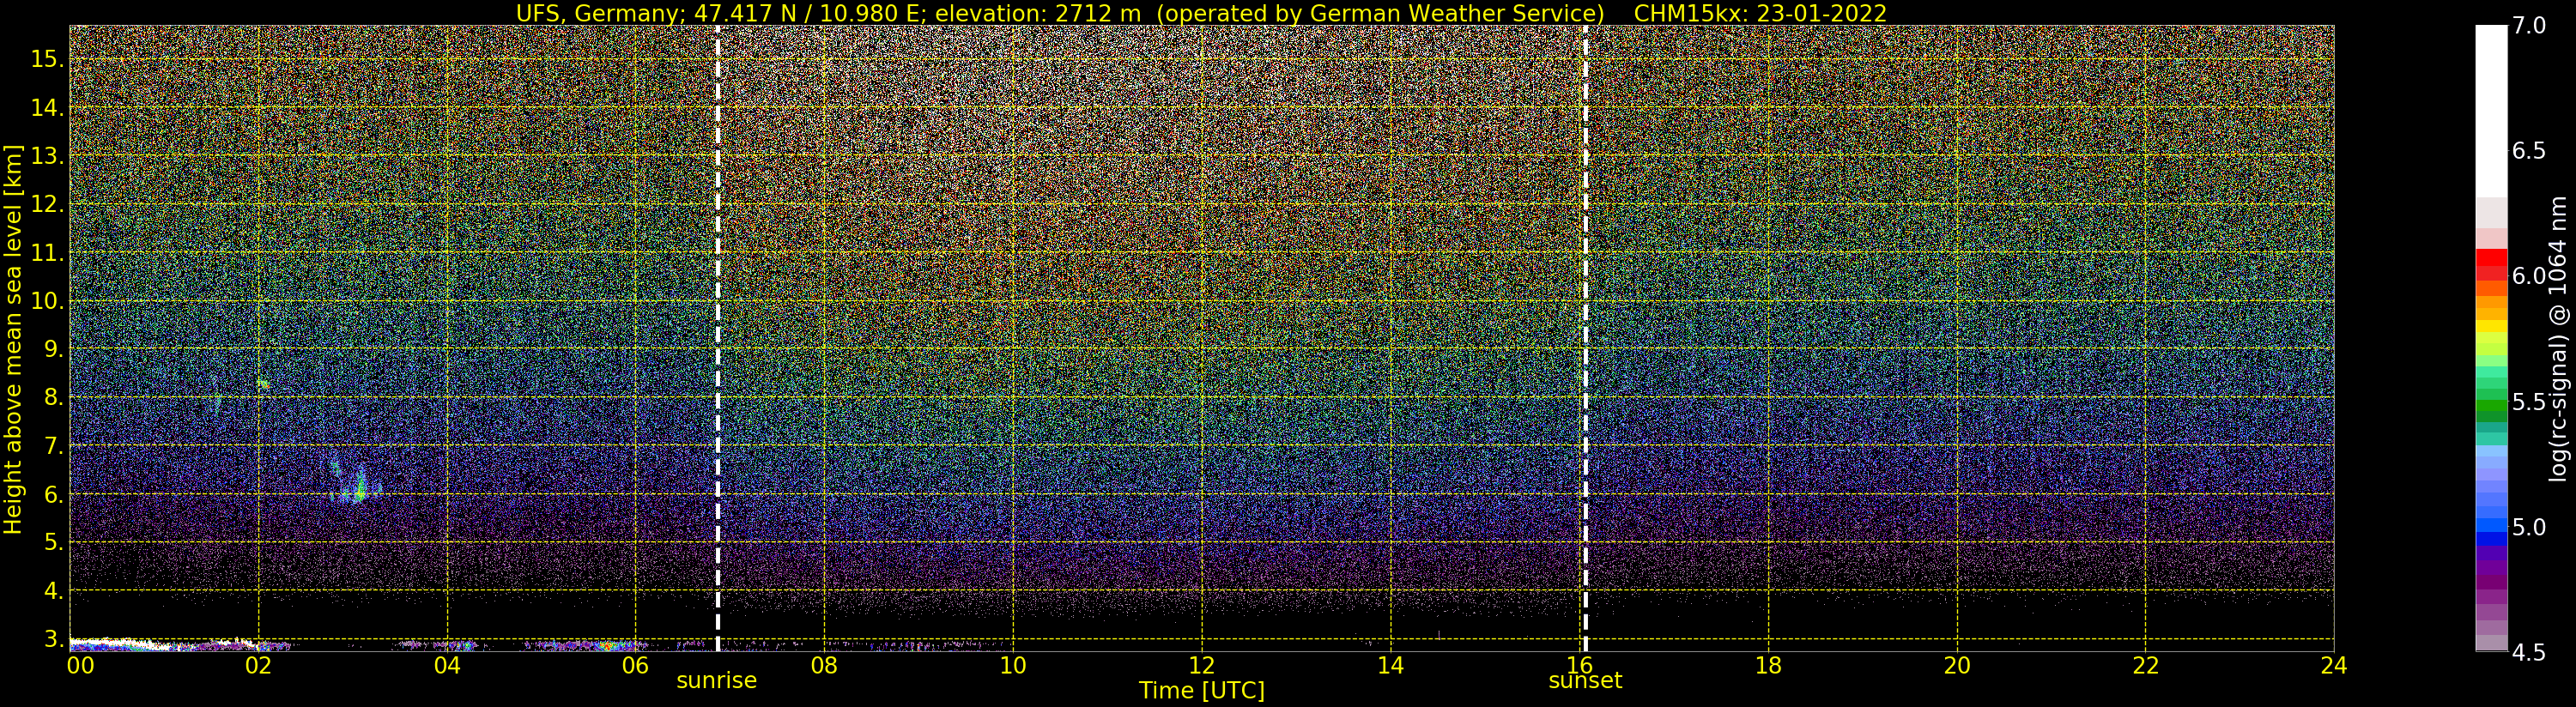Screen dimensions: 2576x707
Task: Click the "8." height tick label
Action: click(x=53, y=397)
